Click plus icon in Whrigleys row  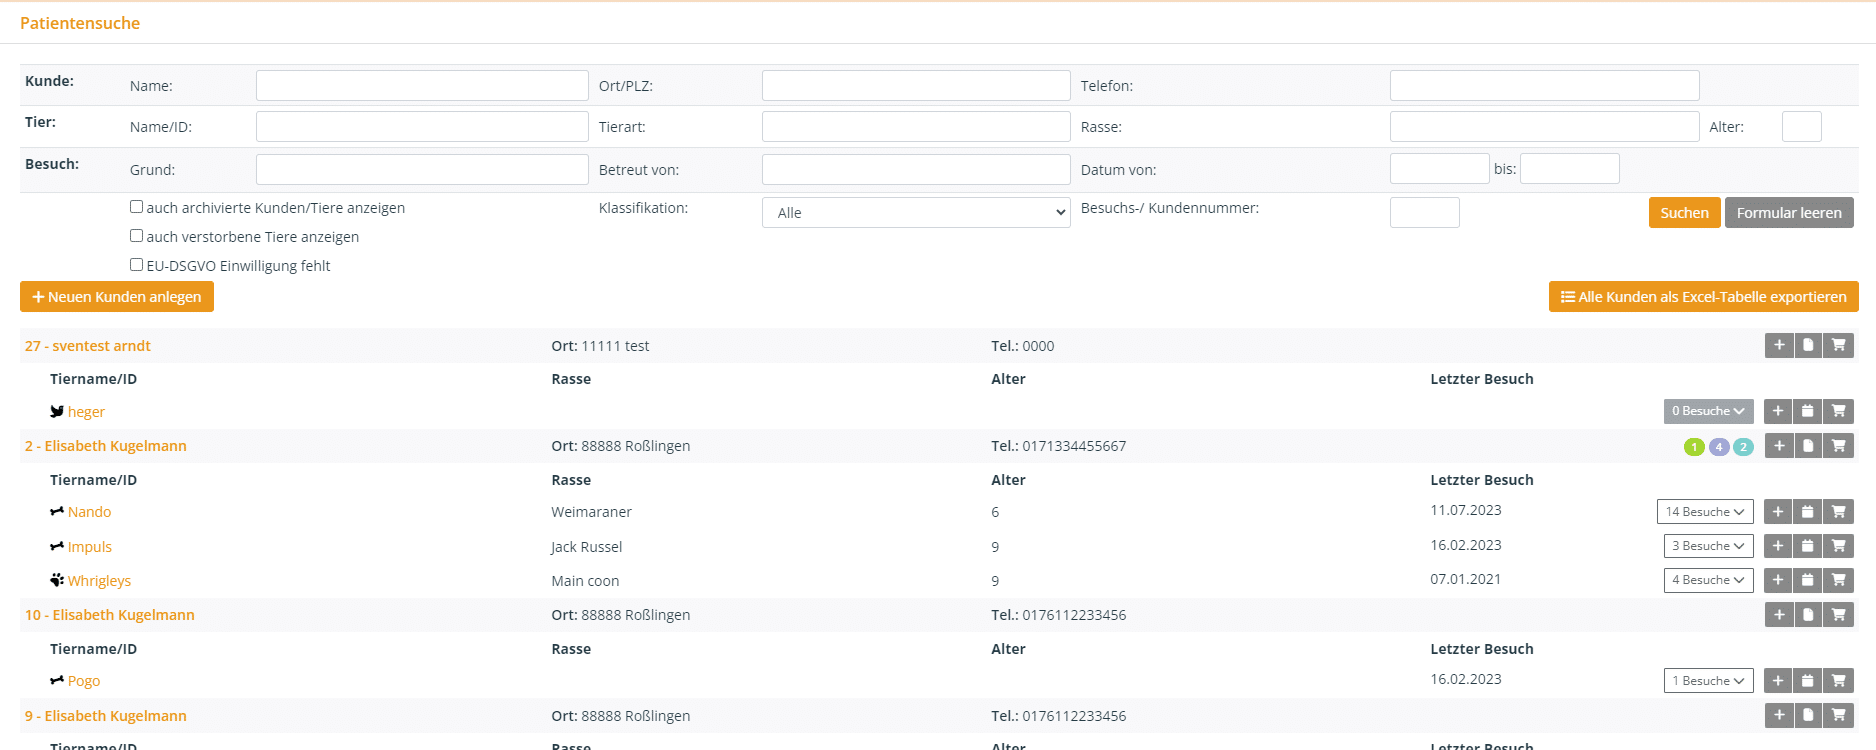(1778, 580)
